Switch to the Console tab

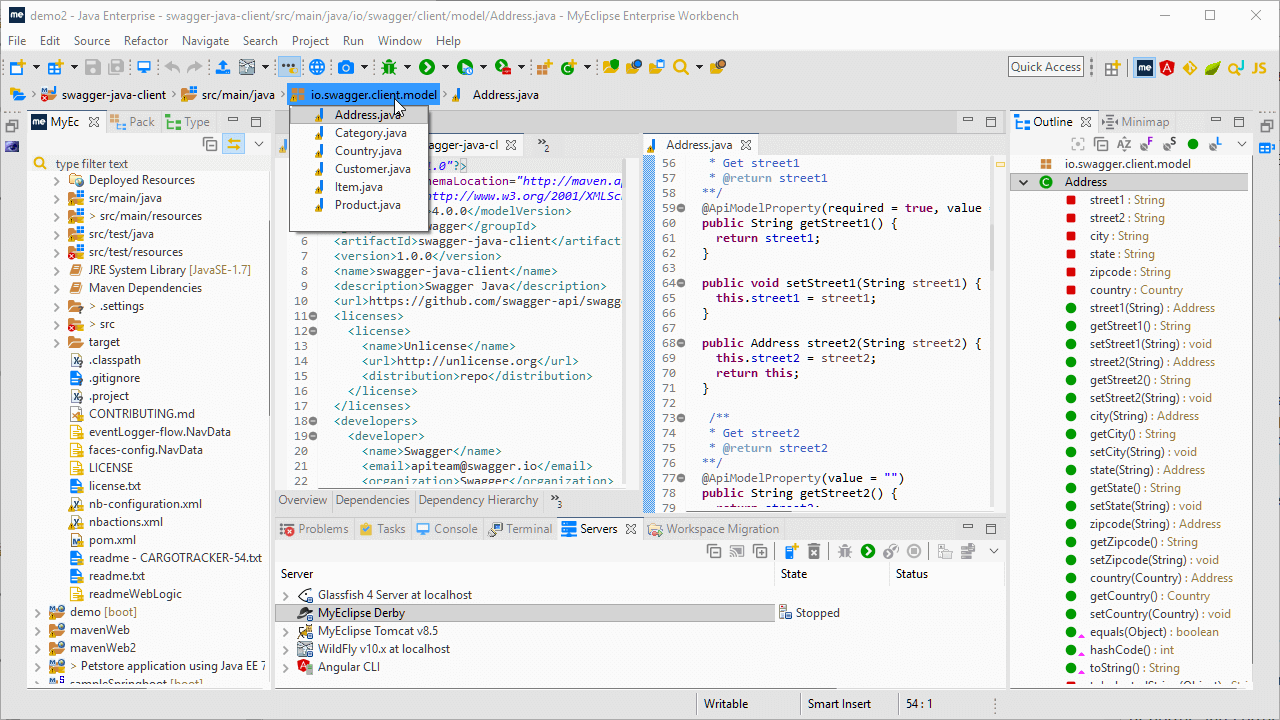pos(447,529)
